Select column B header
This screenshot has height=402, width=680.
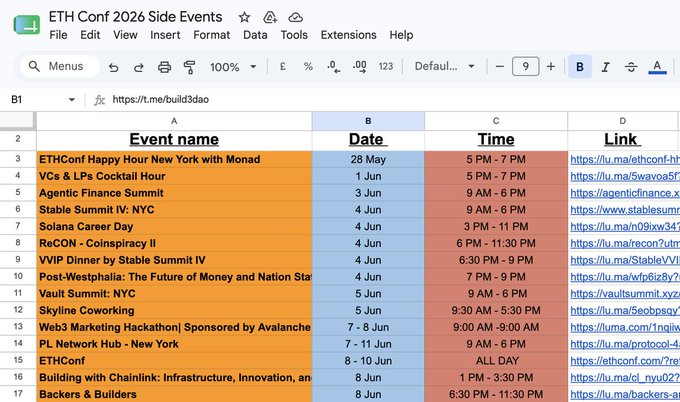coord(368,121)
